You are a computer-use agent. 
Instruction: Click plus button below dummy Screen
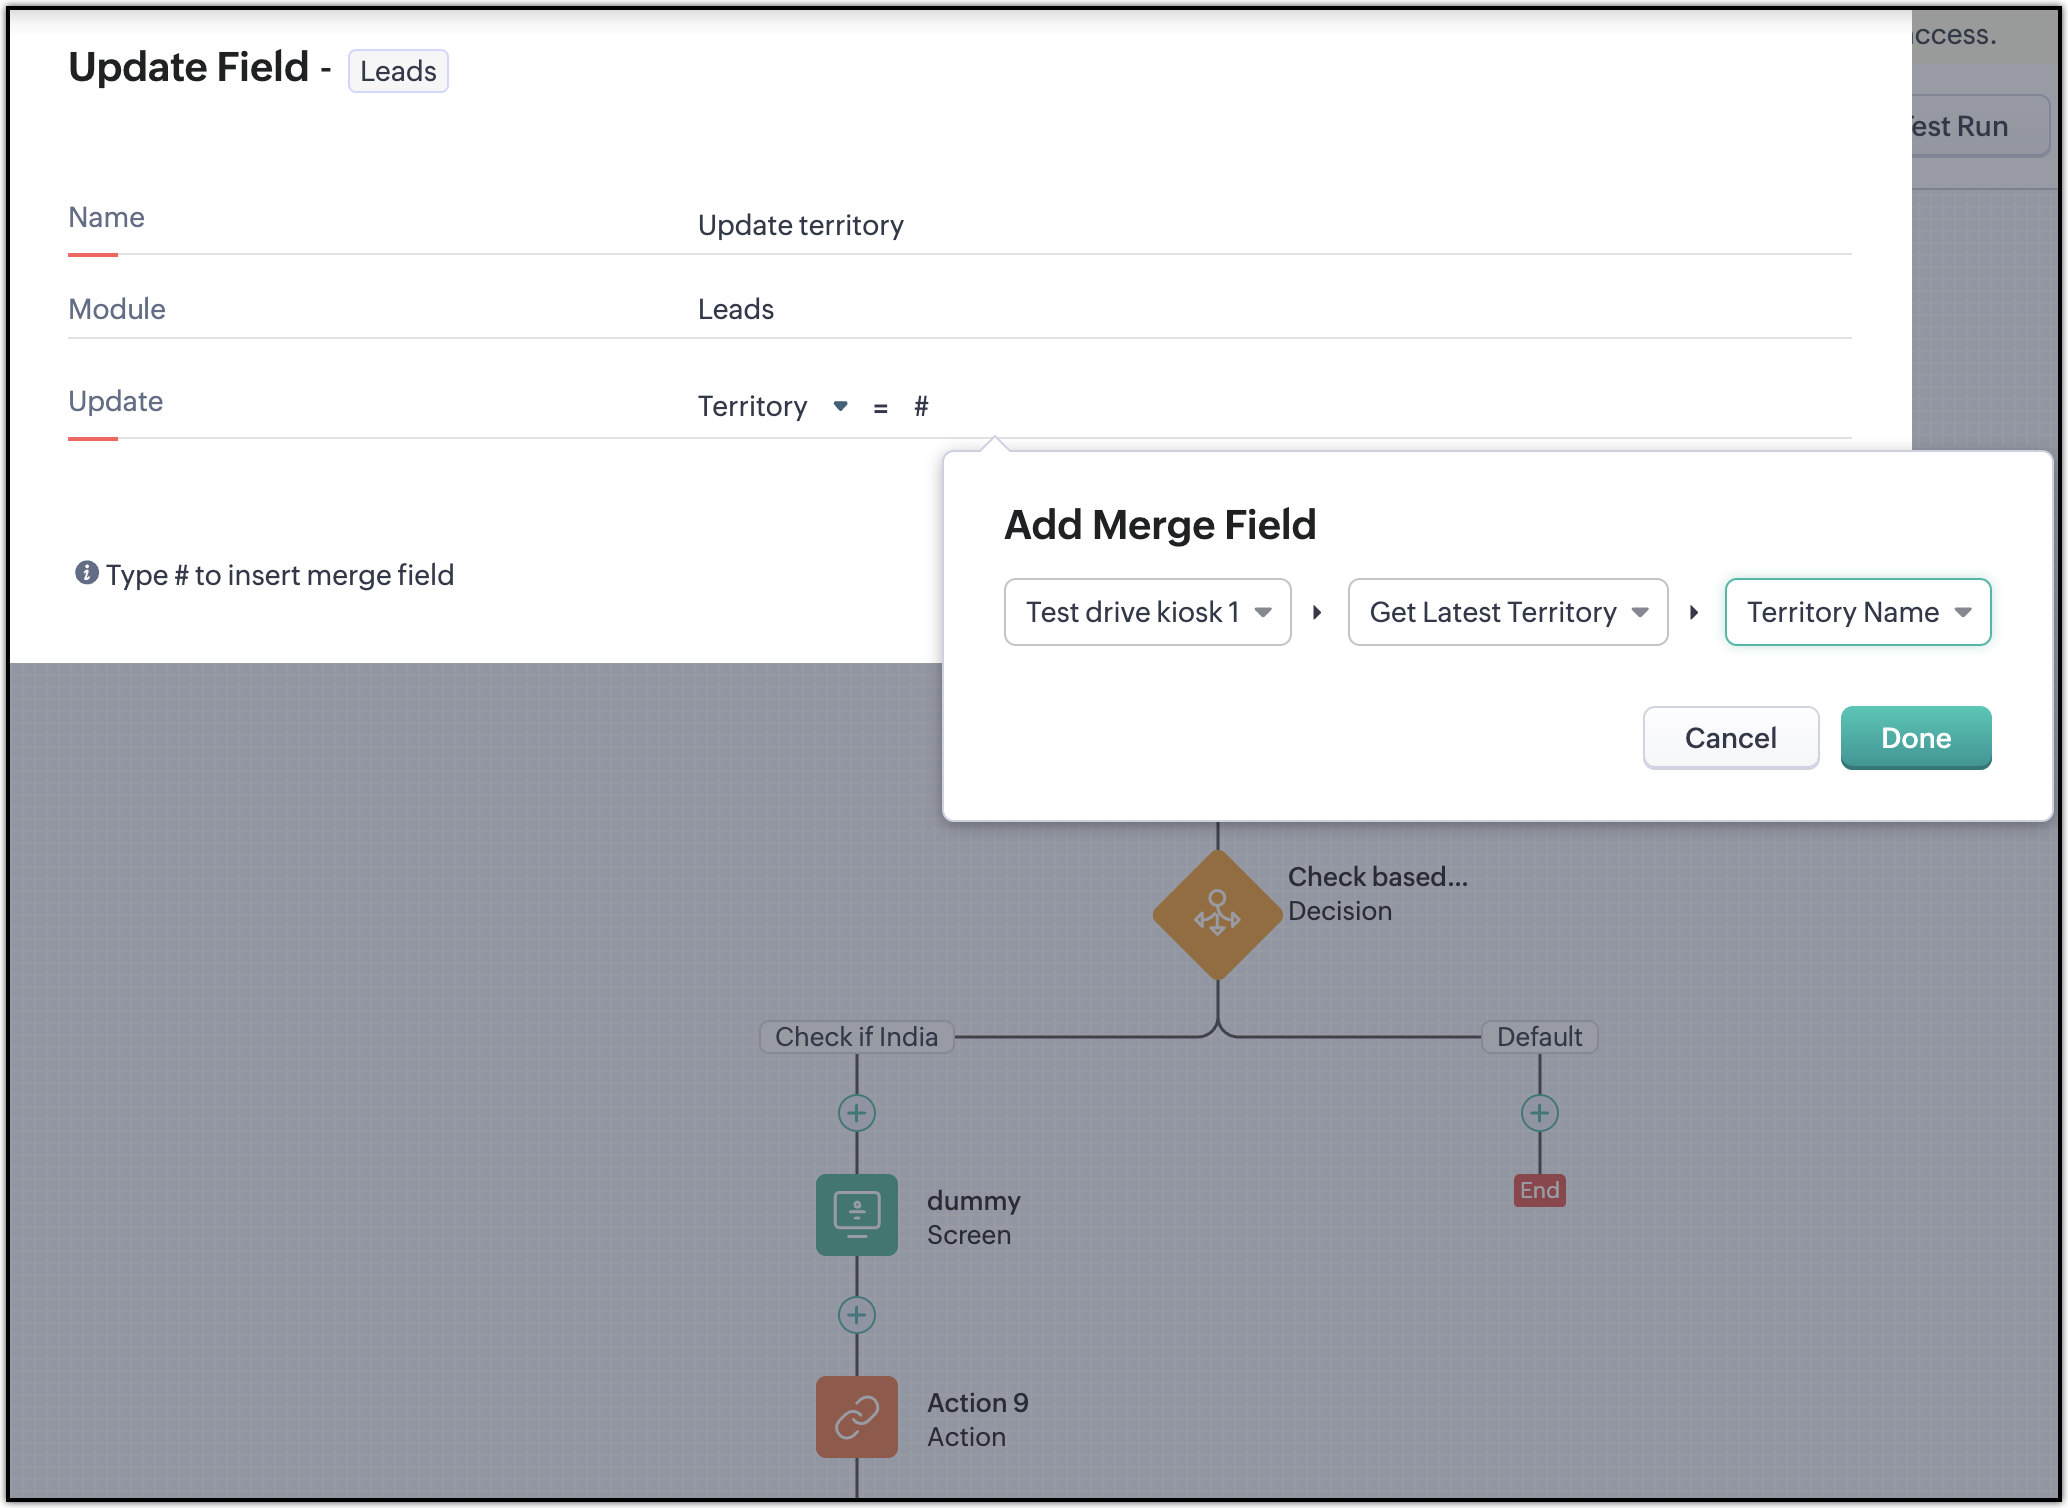click(x=857, y=1314)
